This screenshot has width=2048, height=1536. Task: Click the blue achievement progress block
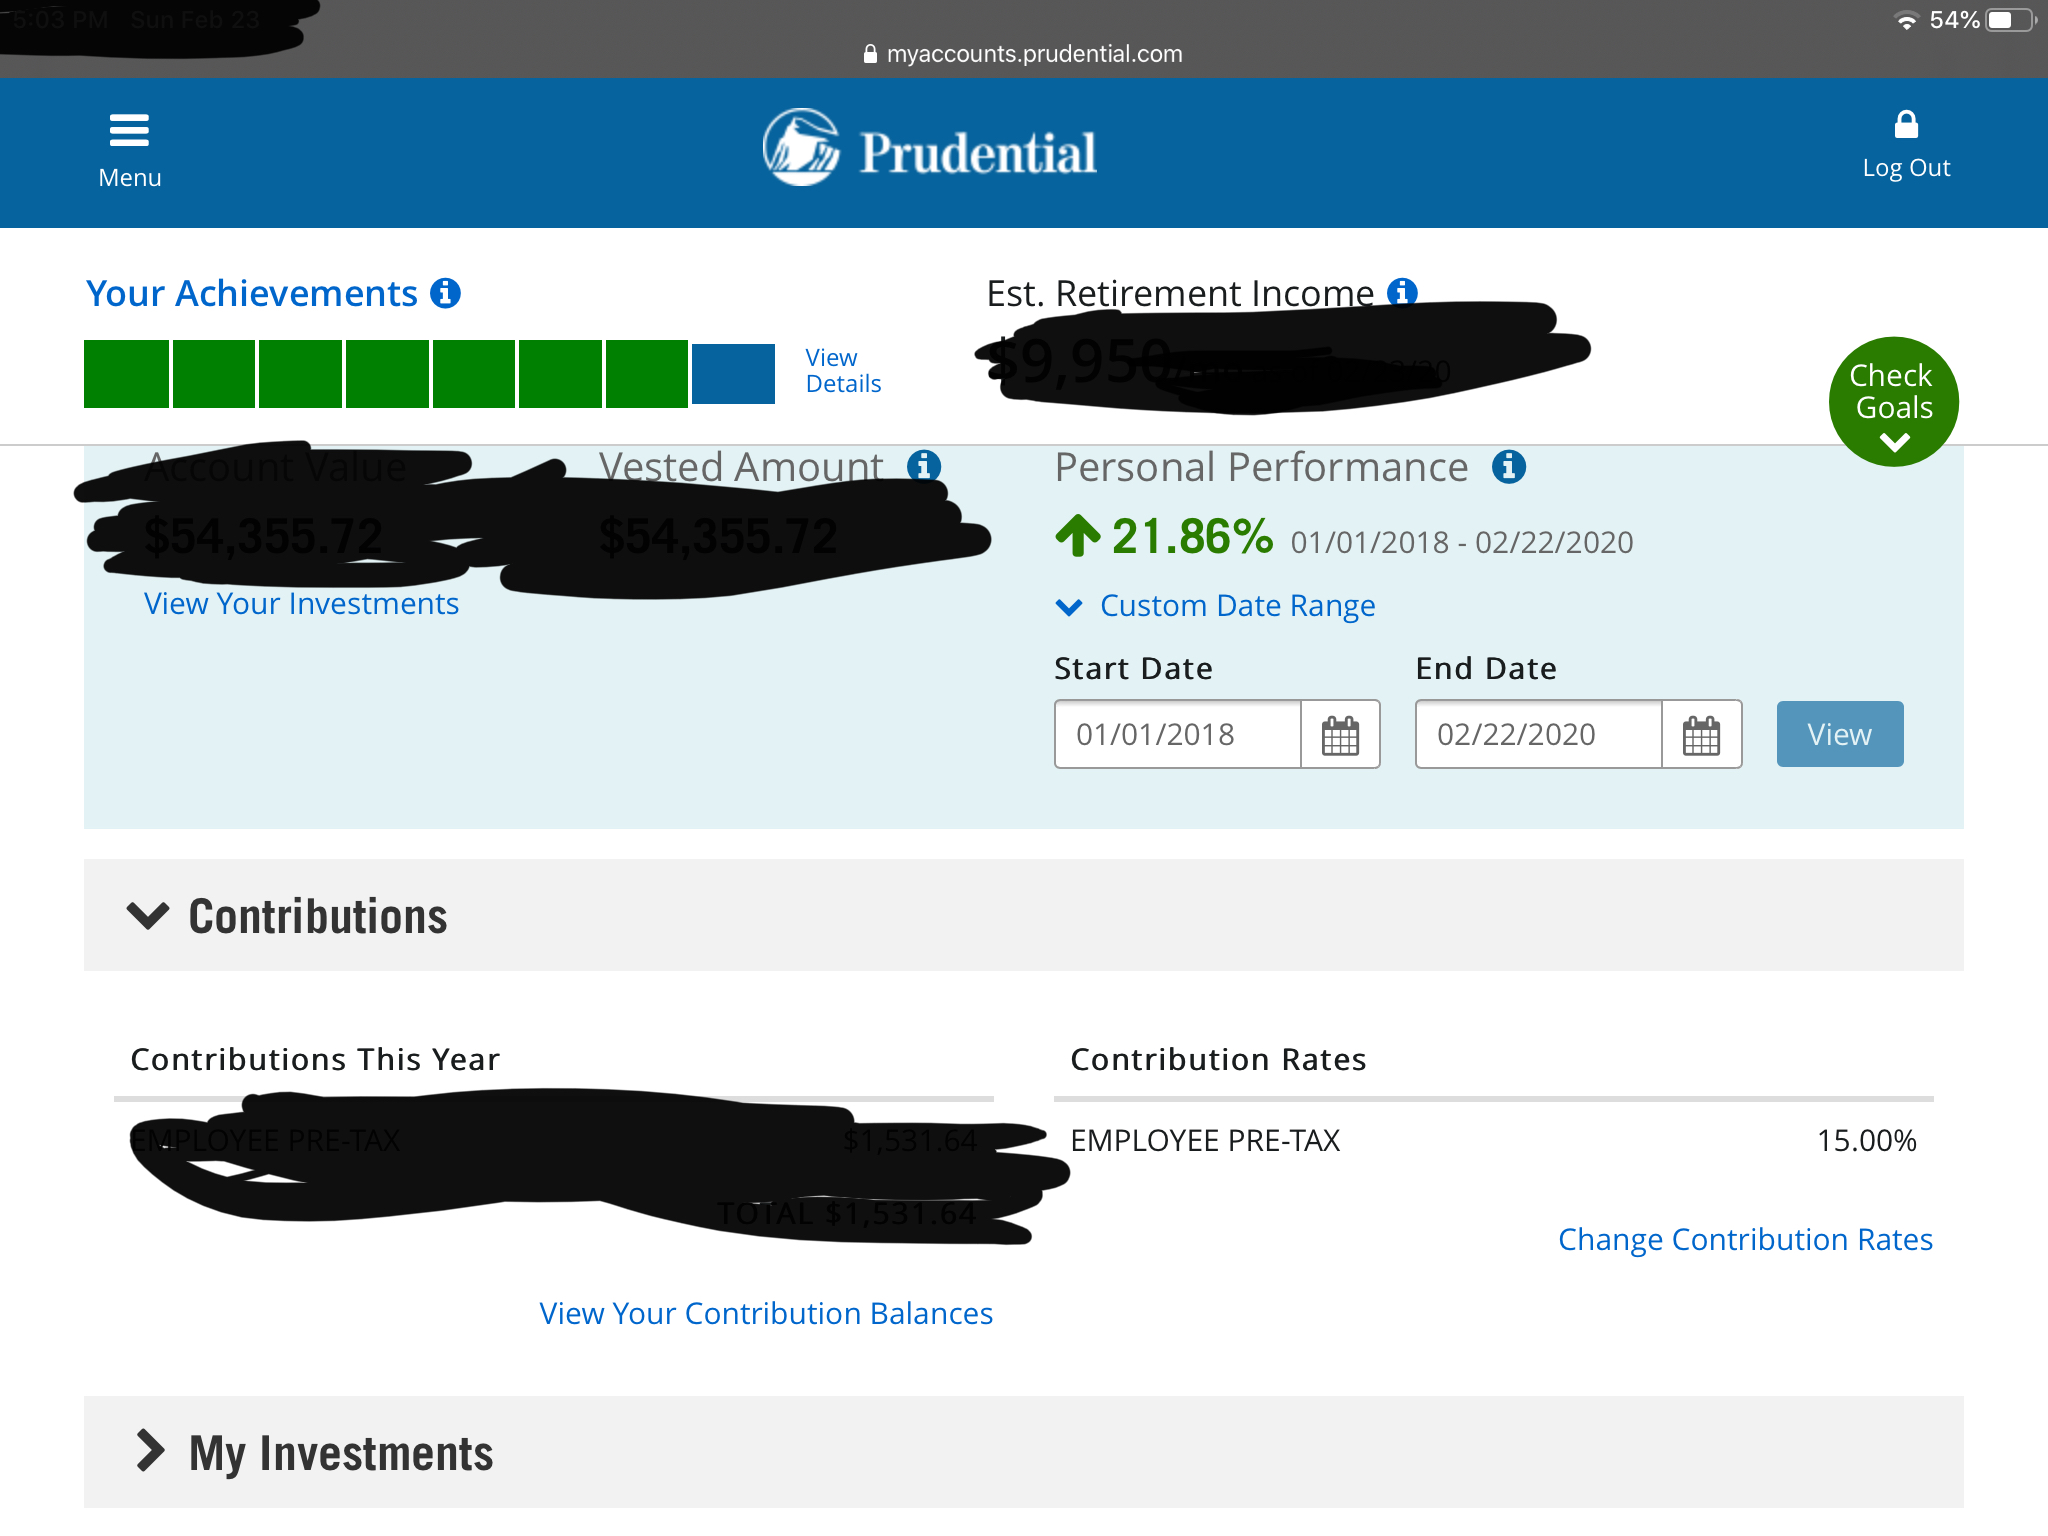point(733,374)
